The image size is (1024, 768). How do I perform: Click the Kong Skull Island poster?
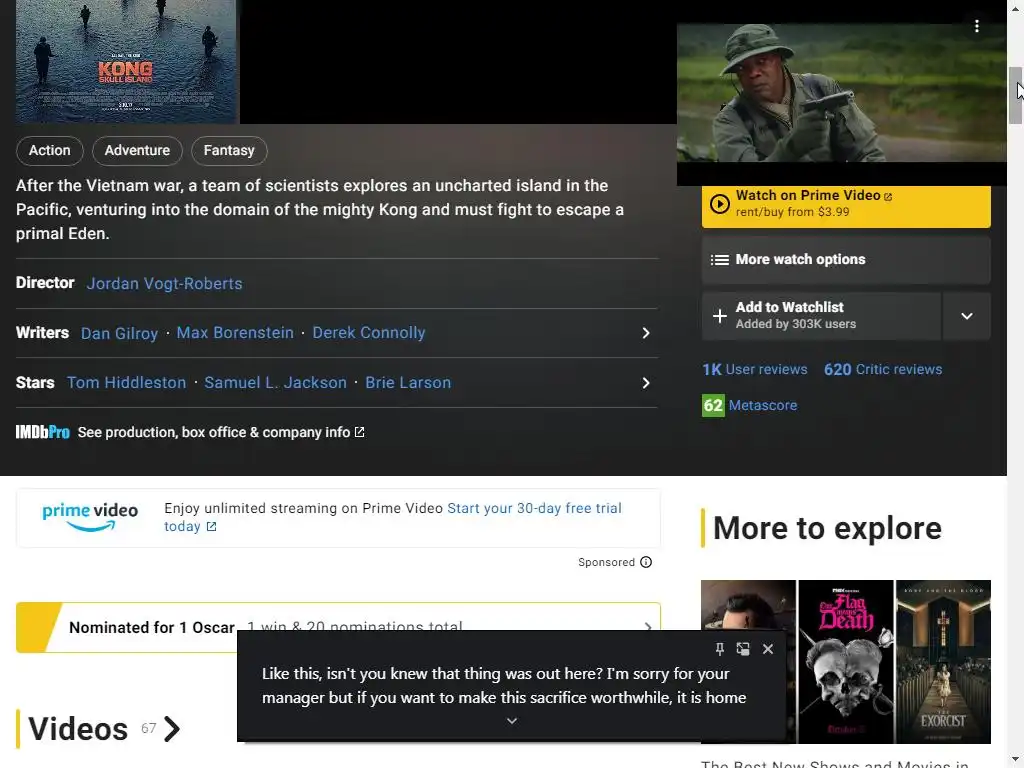tap(127, 61)
